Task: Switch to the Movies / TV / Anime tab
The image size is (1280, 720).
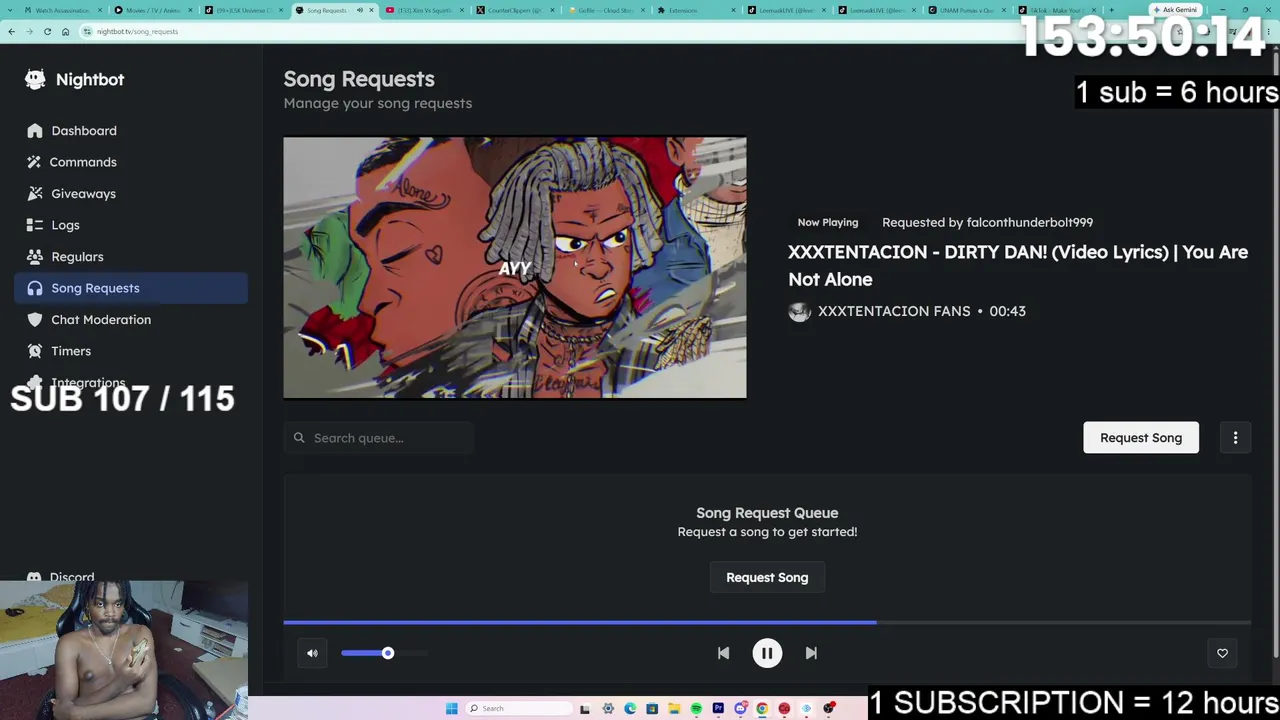Action: click(153, 10)
